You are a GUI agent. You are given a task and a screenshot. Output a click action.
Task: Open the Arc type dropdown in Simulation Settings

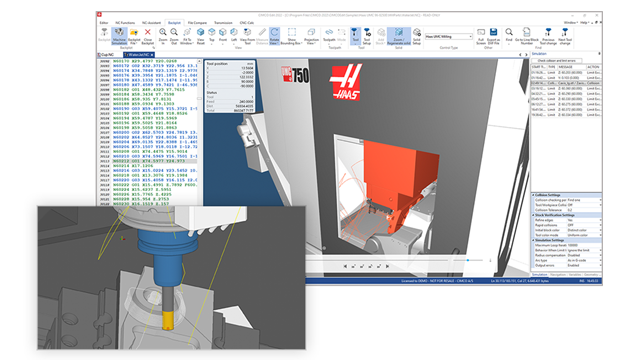[x=584, y=260]
